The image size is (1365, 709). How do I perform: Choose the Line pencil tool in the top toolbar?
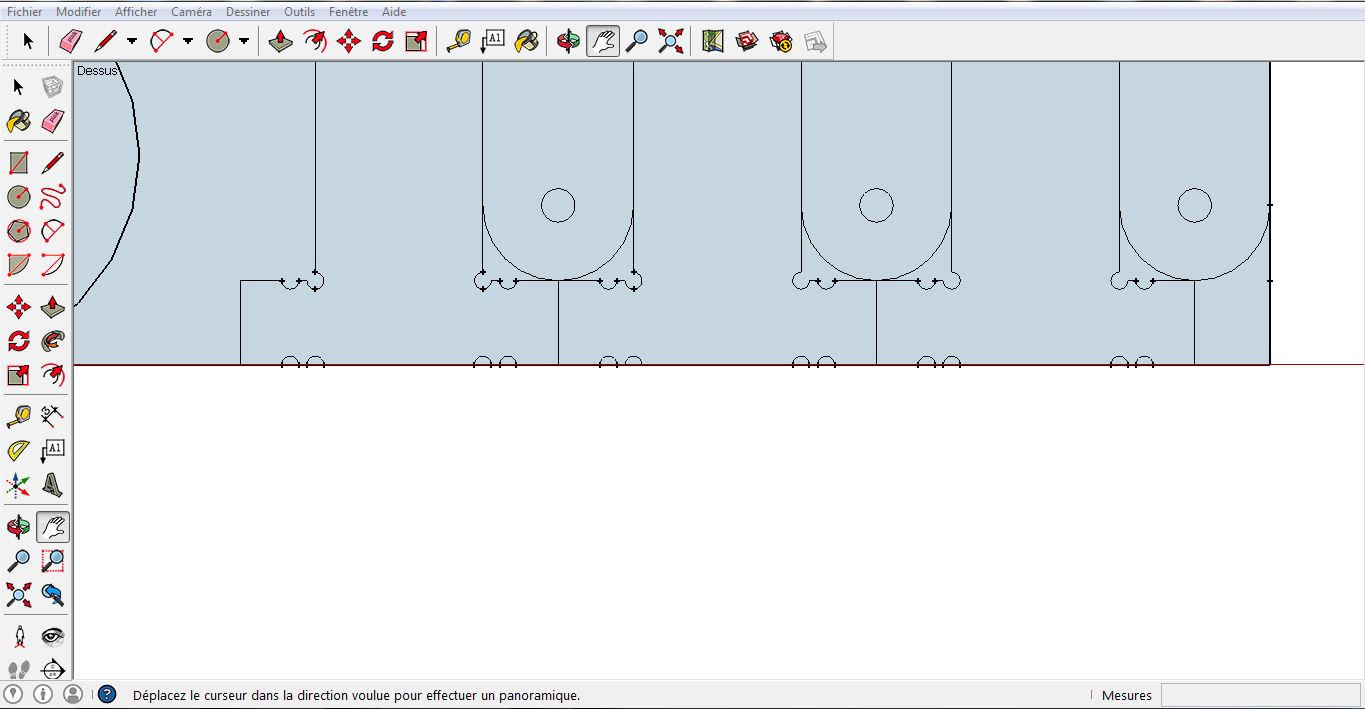click(105, 41)
